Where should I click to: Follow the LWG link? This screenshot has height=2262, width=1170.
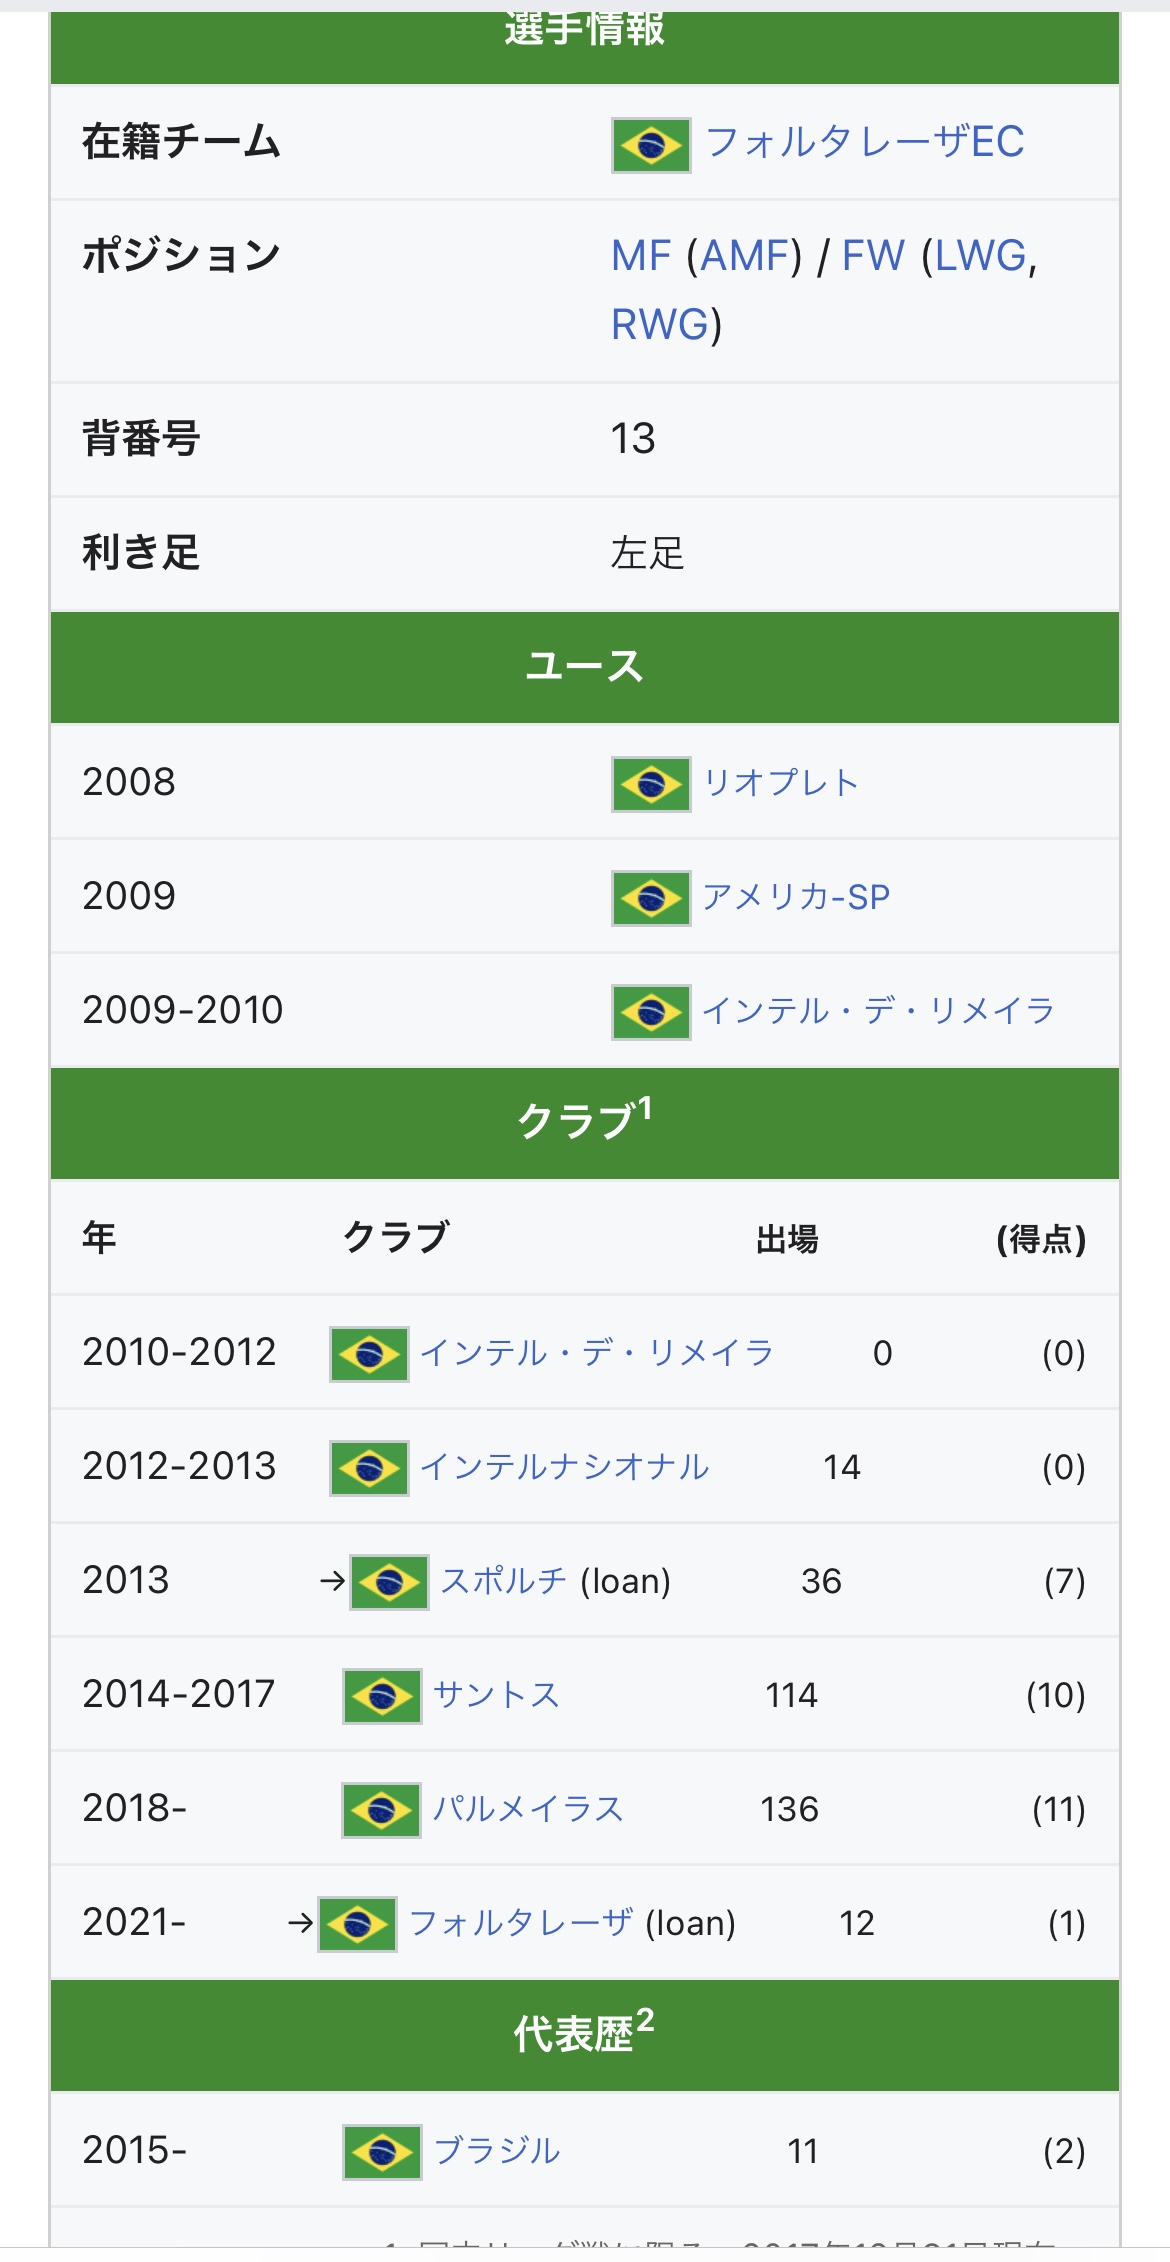coord(980,256)
